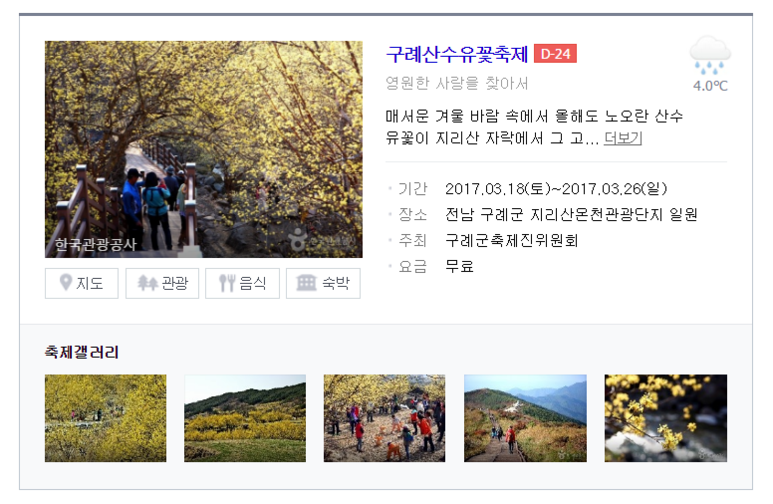Open the main festival photo with stairway

[x=204, y=149]
